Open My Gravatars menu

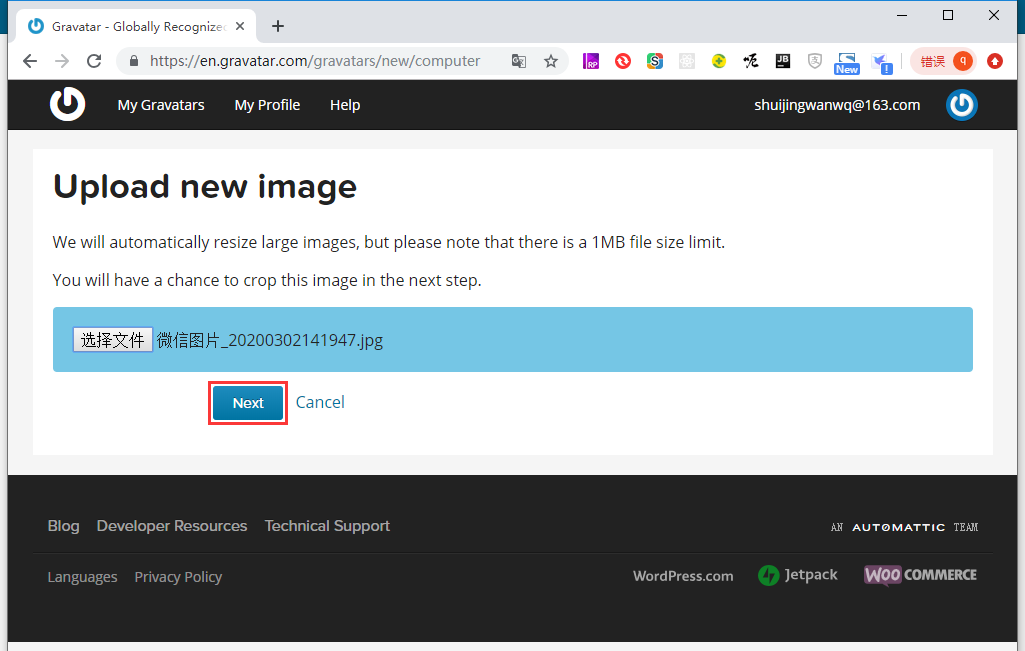pos(161,105)
